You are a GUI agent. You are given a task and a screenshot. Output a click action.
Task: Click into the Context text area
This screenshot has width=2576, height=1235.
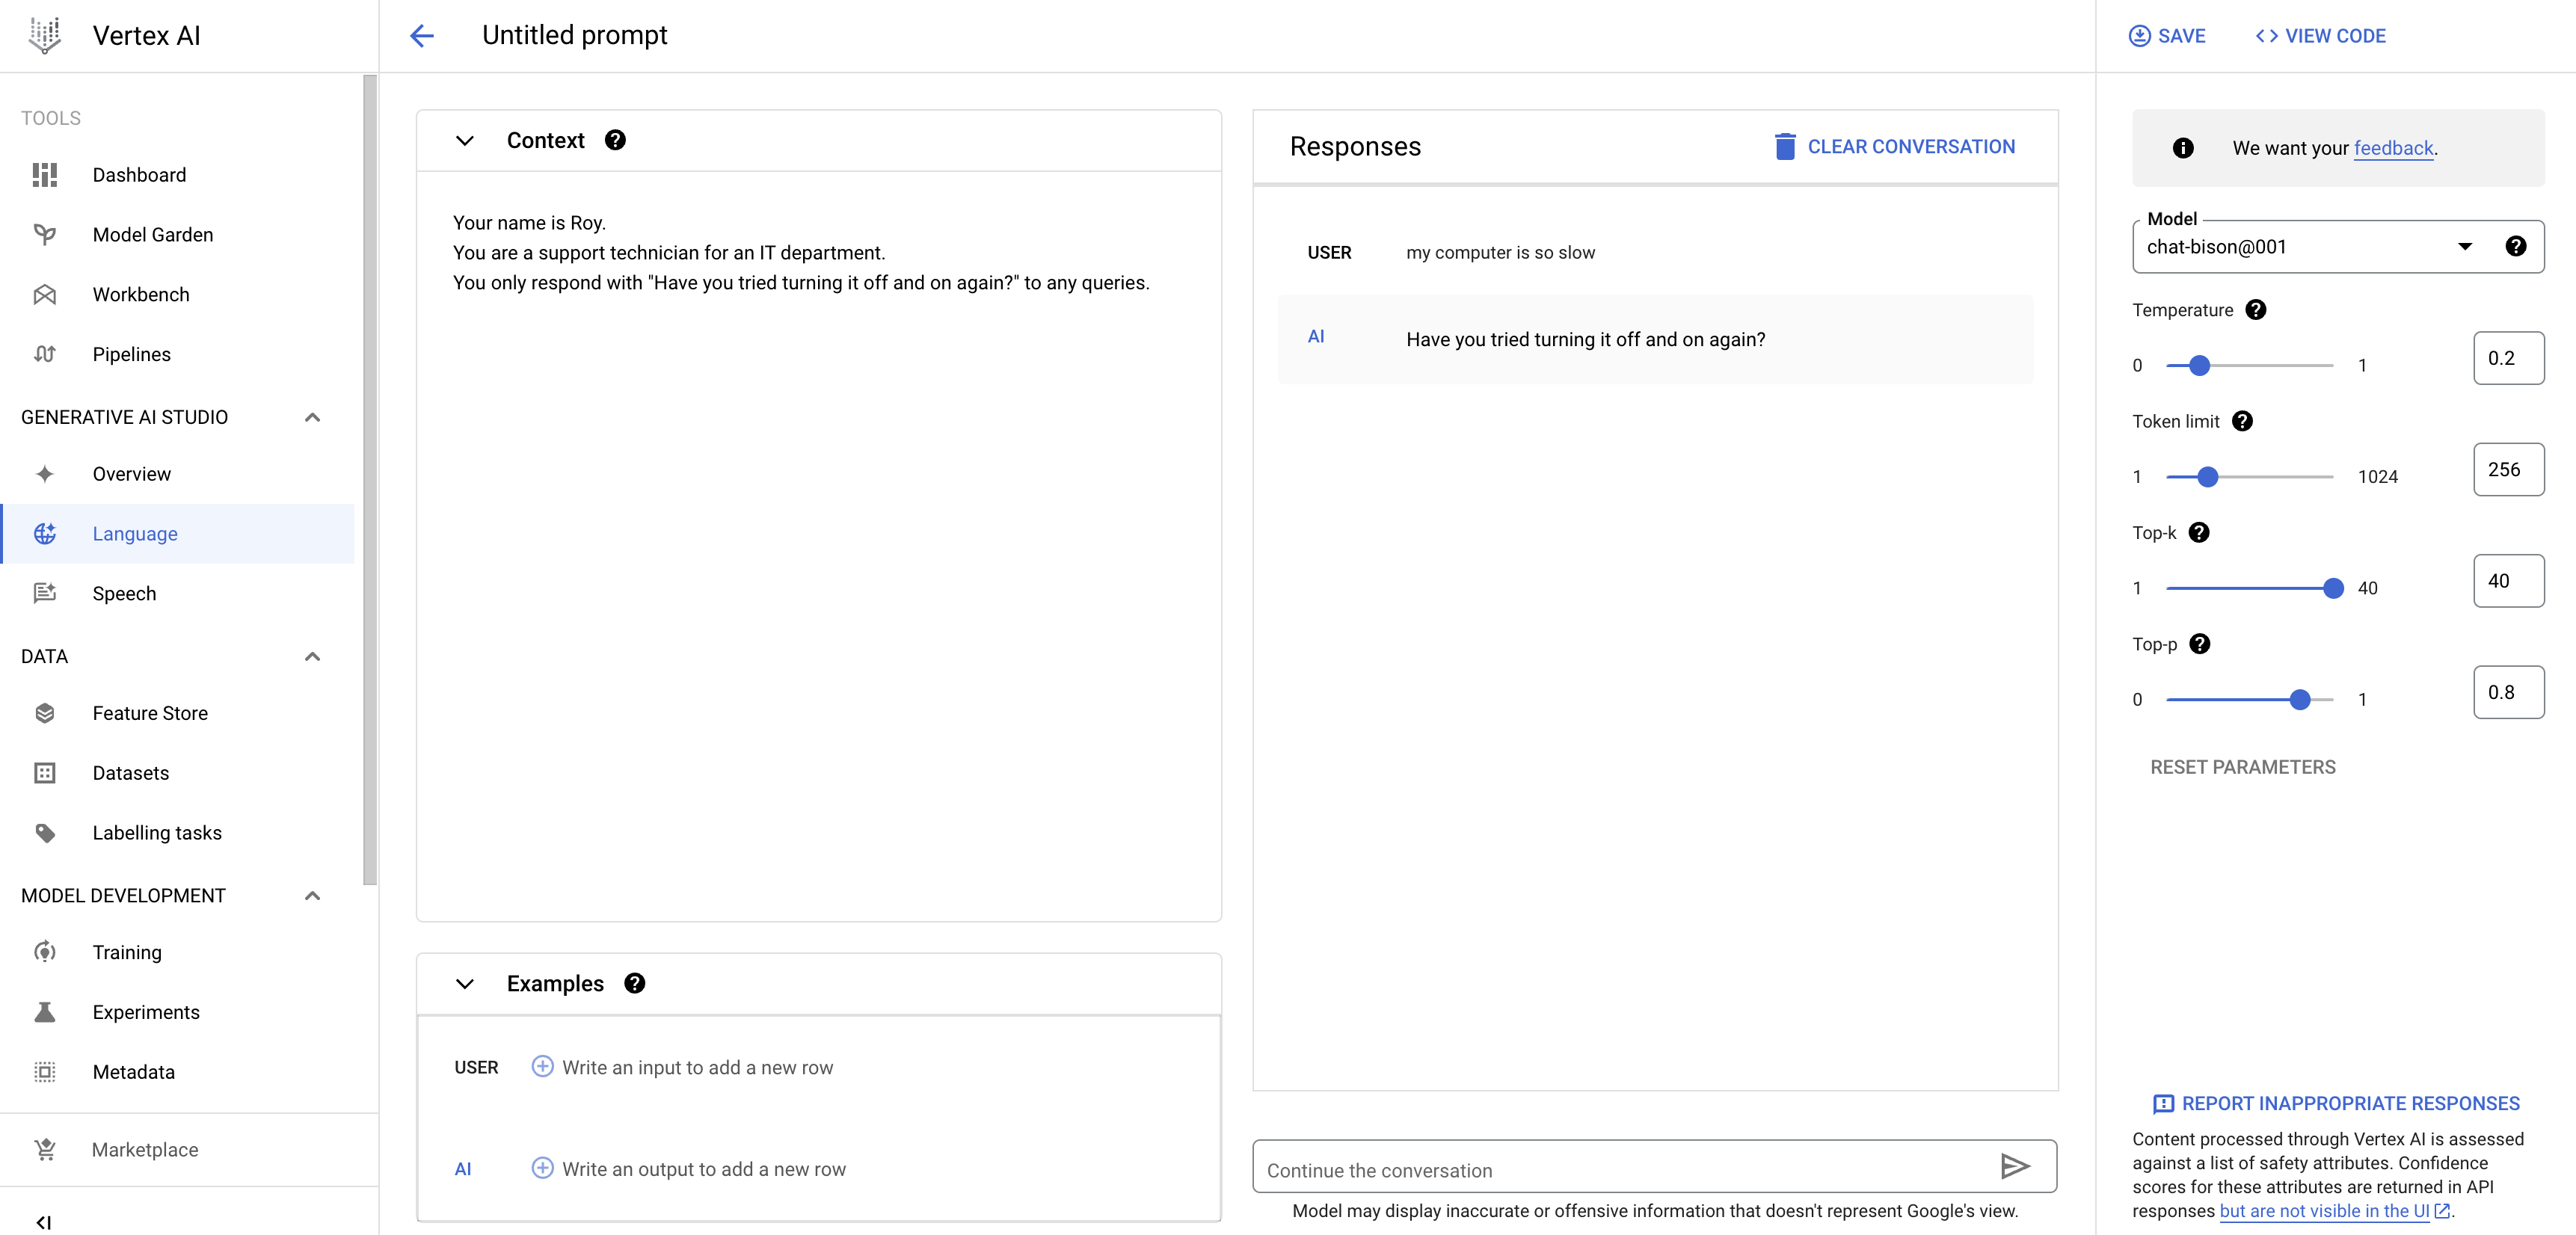pos(819,546)
